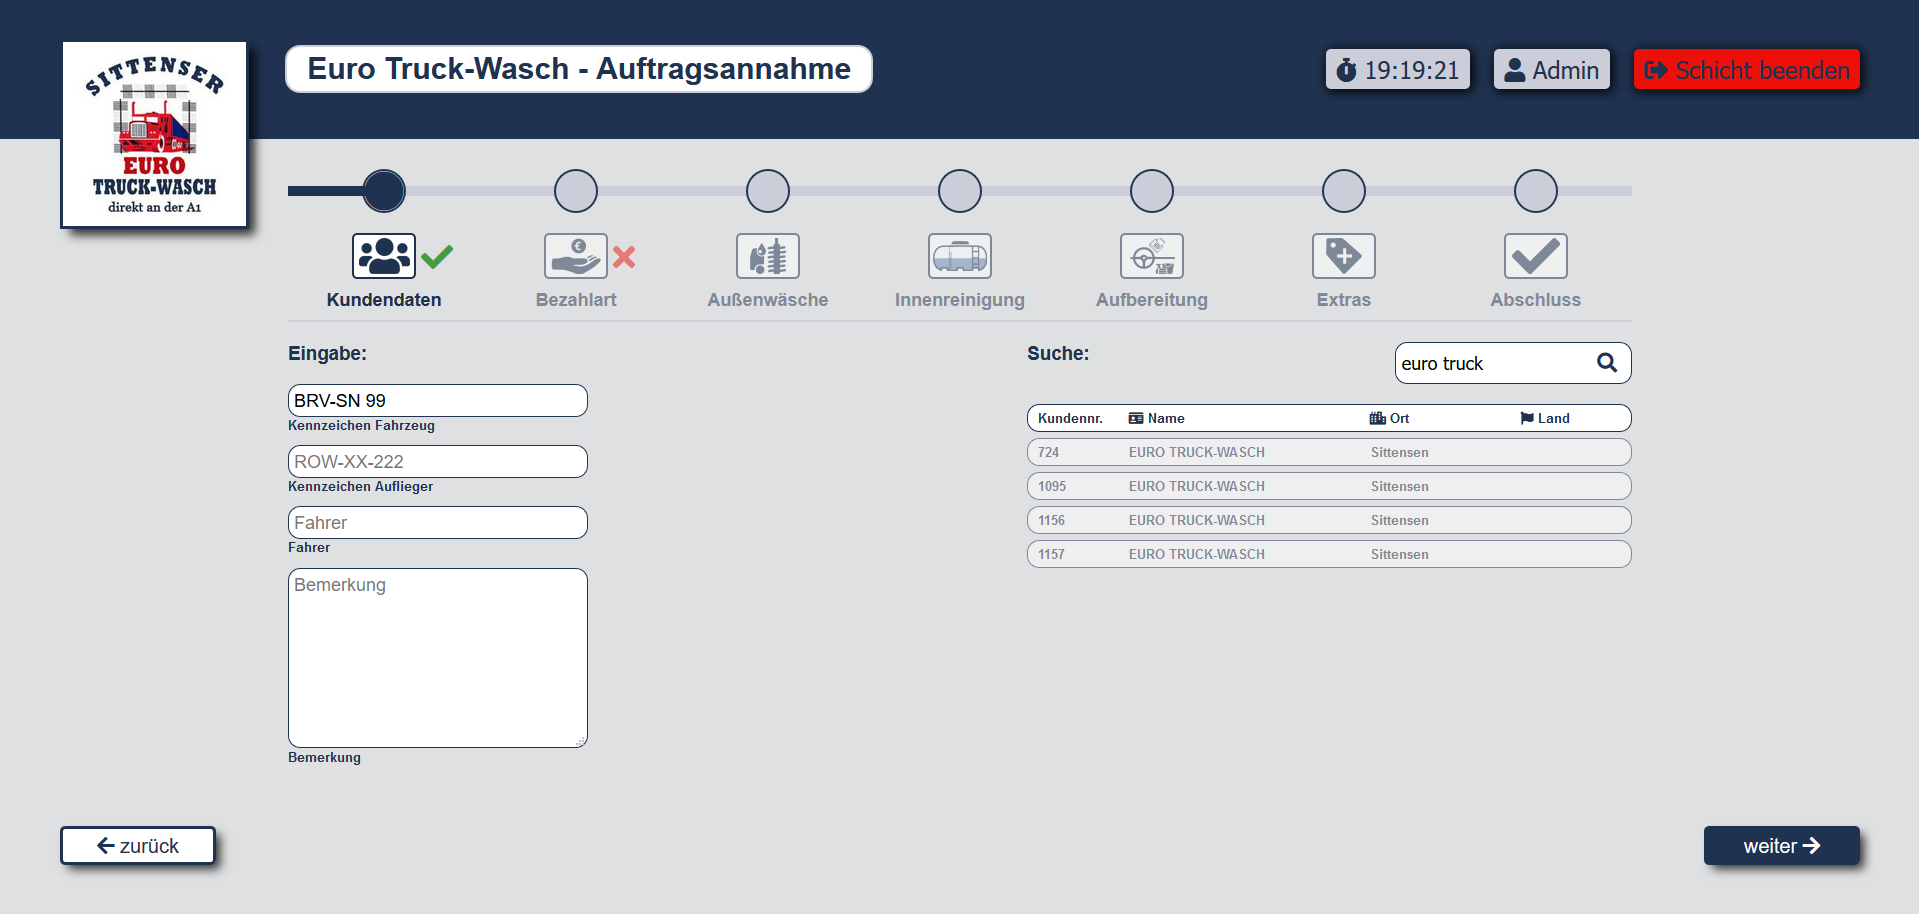The width and height of the screenshot is (1919, 914).
Task: Select customer row number 724
Action: point(1329,452)
